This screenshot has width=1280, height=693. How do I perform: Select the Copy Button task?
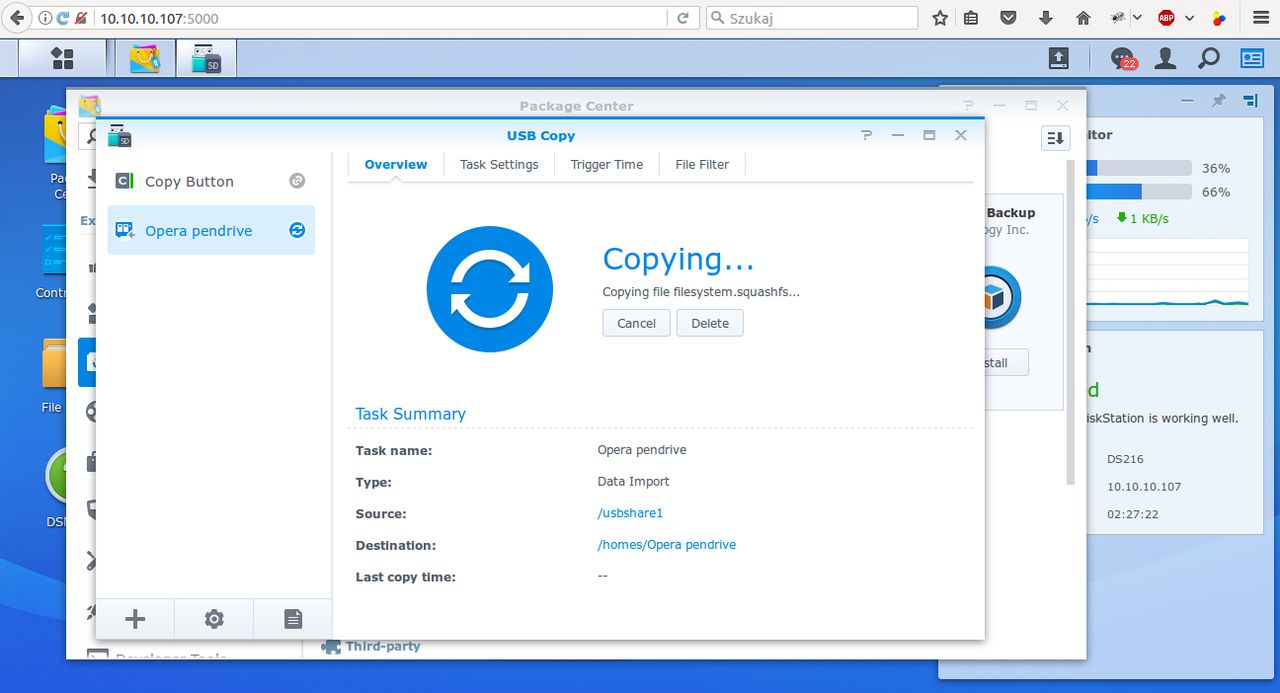[x=211, y=181]
